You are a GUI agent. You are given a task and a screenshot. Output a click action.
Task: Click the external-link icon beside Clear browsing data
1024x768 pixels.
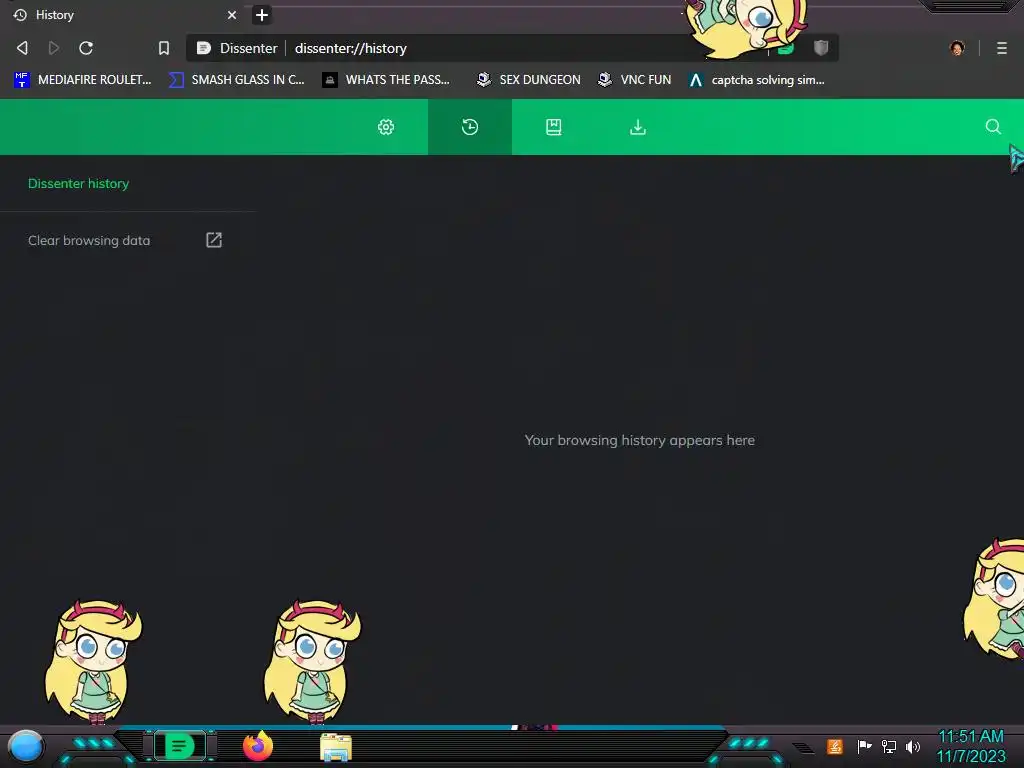tap(214, 240)
